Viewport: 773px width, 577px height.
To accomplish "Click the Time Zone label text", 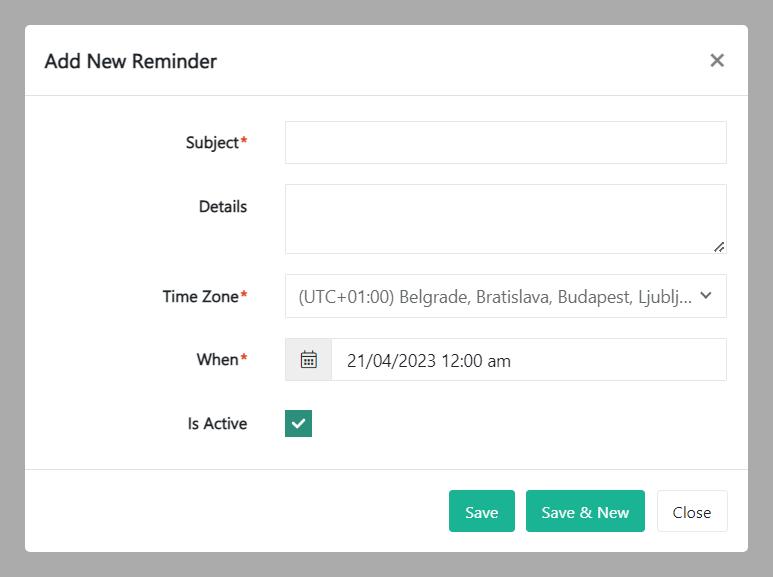I will coord(200,296).
